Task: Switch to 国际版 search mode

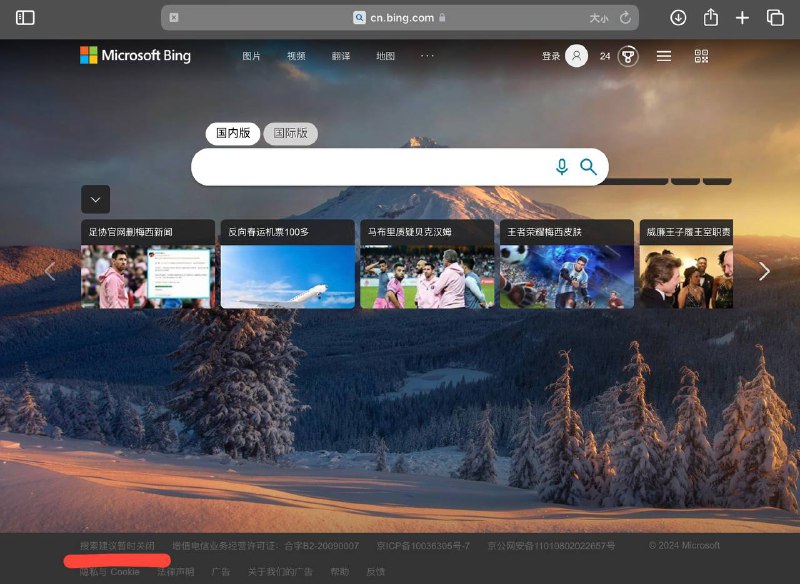Action: (291, 133)
